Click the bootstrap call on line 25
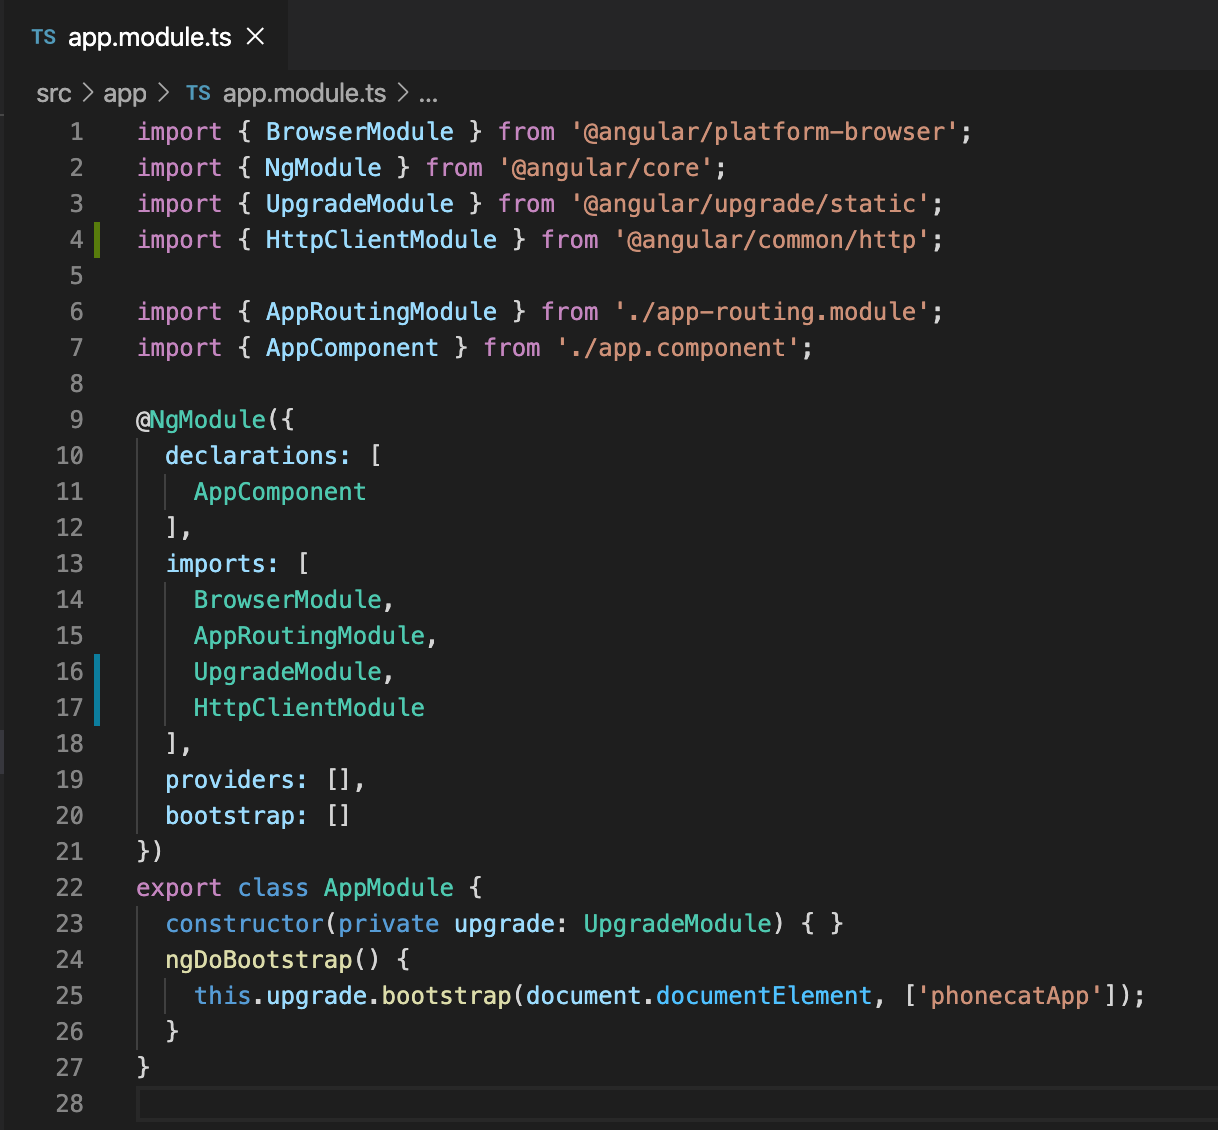 (x=446, y=996)
